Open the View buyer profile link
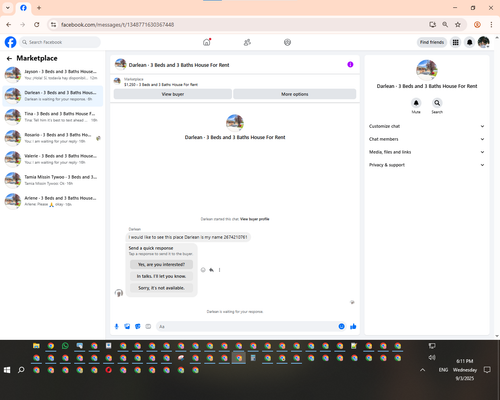This screenshot has width=500, height=400. point(255,219)
